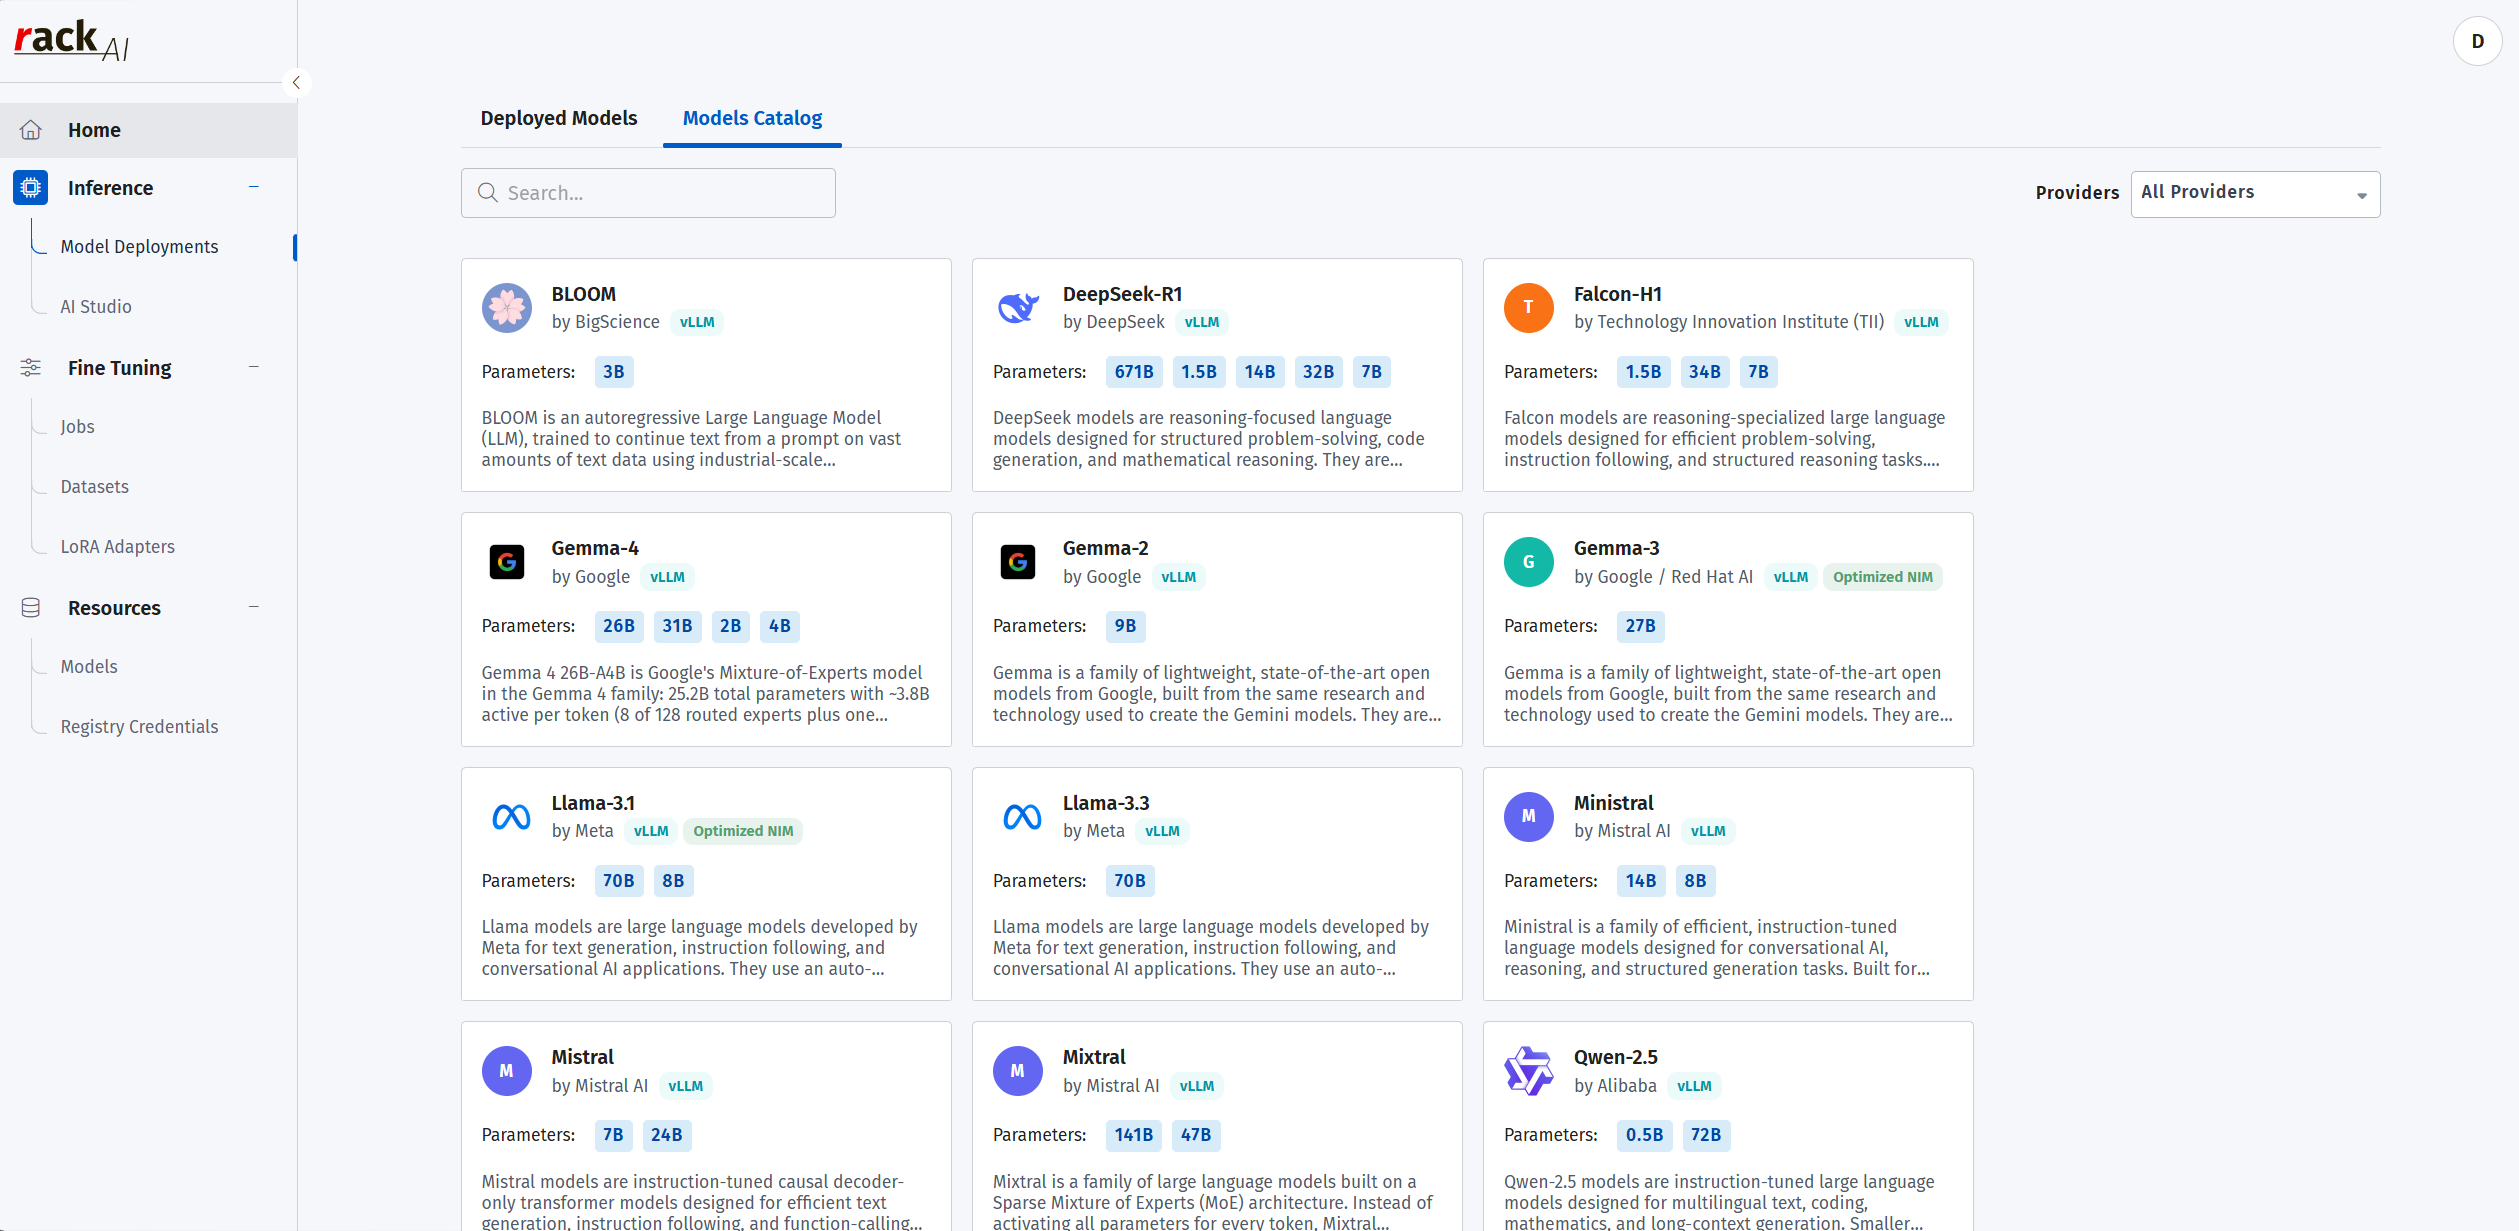Select Mistral 24B parameter chip
2519x1231 pixels.
coord(667,1135)
